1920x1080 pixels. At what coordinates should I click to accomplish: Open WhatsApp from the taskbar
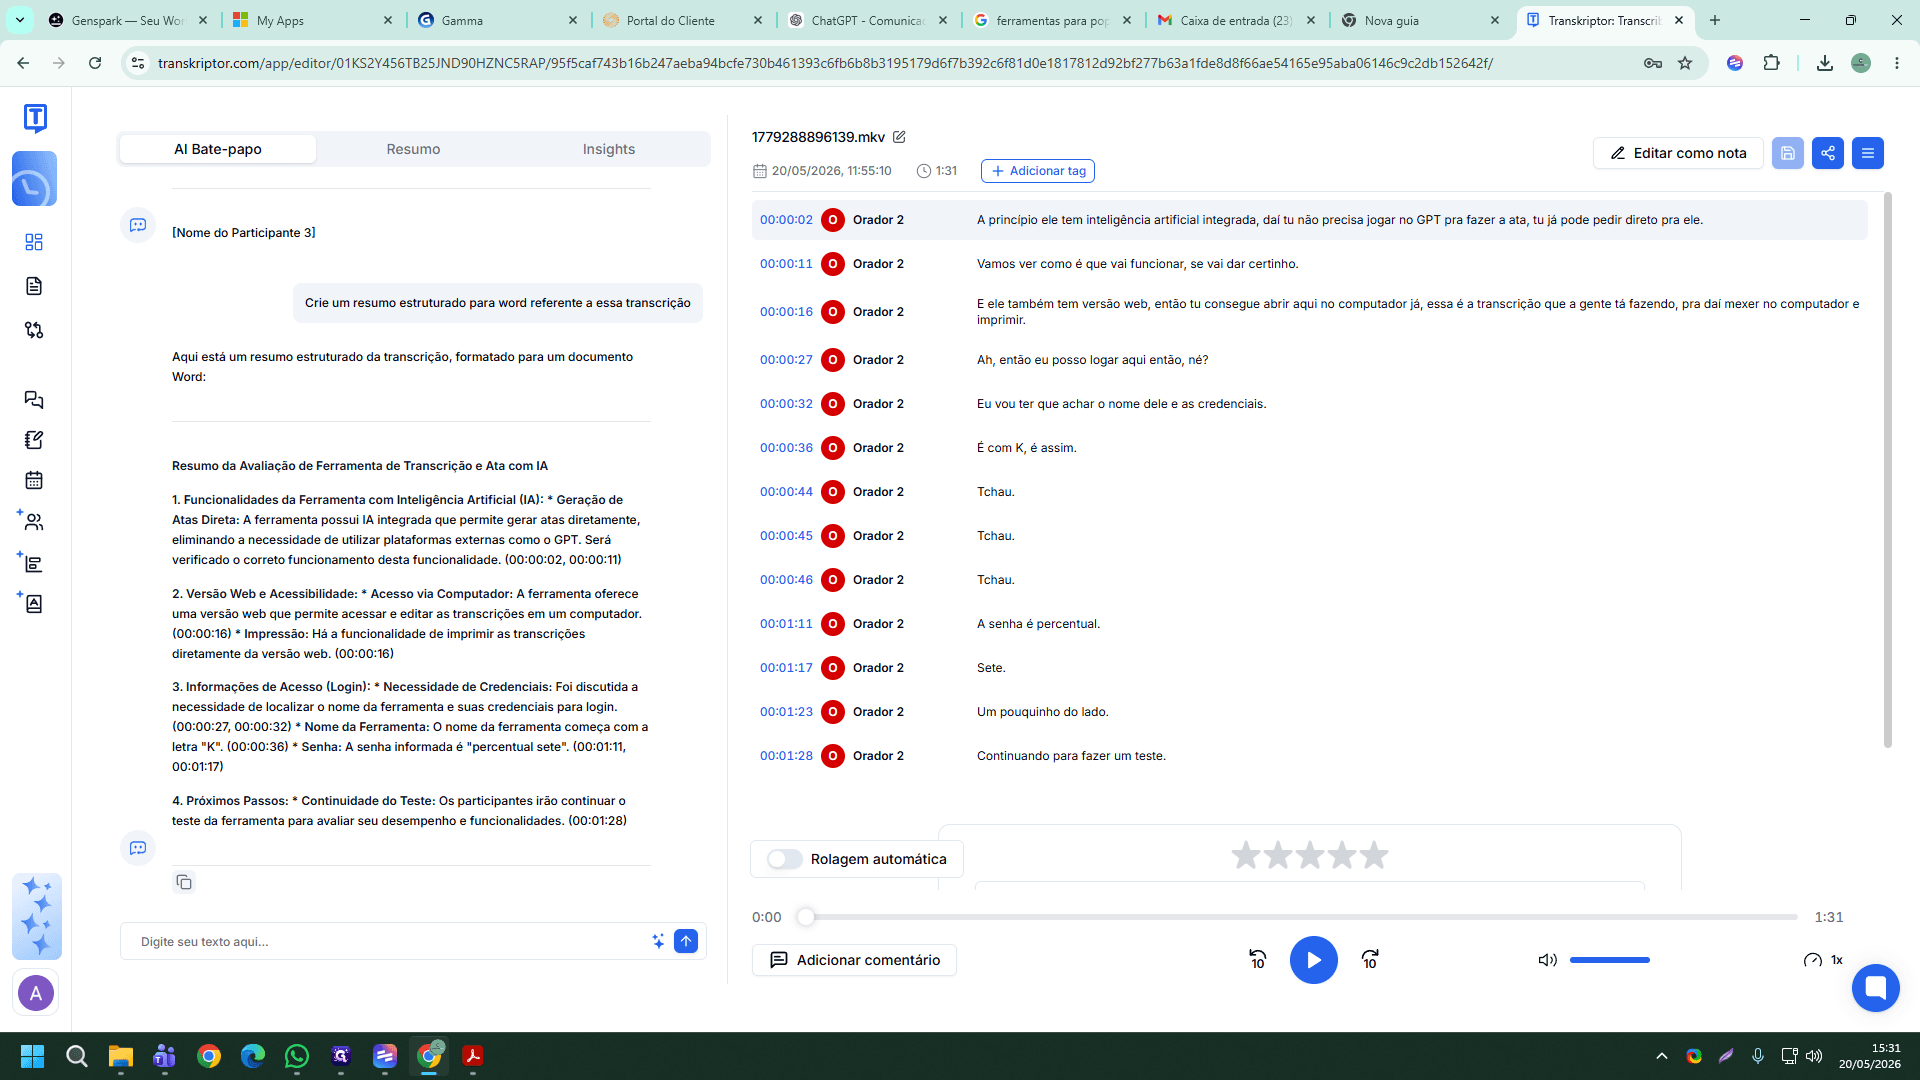click(x=297, y=1056)
